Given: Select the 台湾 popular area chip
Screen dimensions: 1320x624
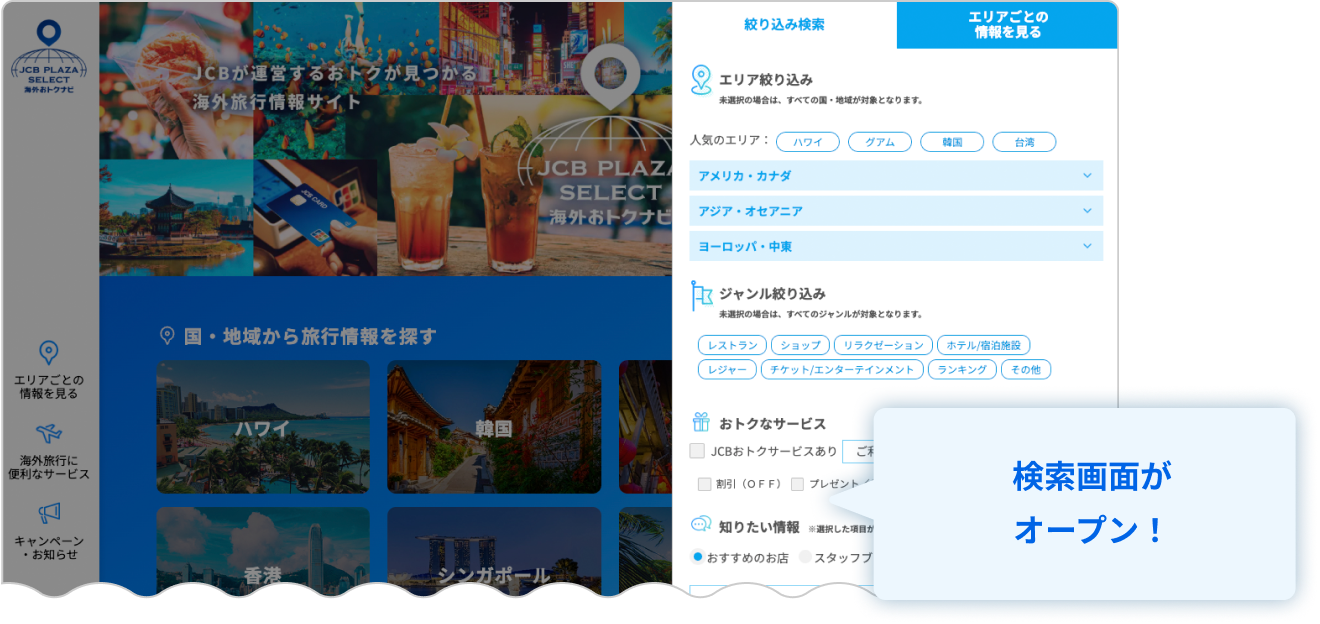Looking at the screenshot, I should pos(1024,142).
